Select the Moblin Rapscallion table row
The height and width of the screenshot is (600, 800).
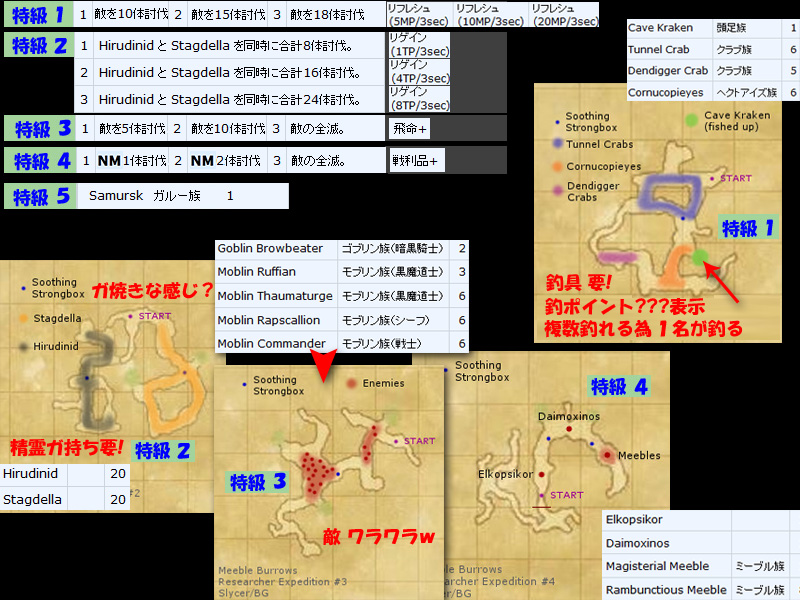[341, 320]
